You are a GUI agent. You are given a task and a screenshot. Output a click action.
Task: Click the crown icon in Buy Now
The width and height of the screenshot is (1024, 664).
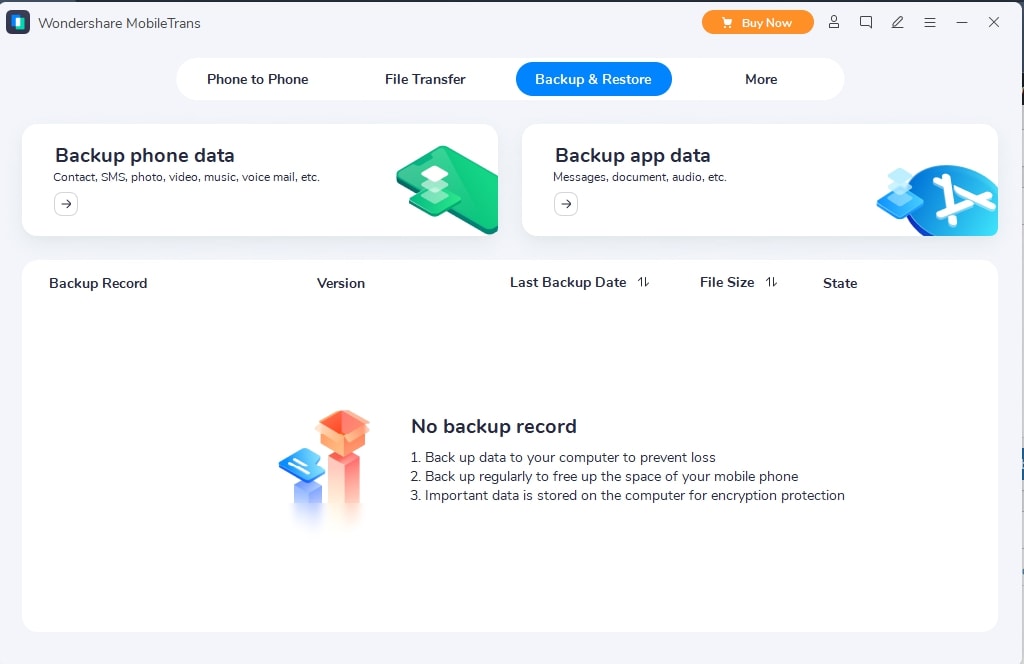pos(729,21)
